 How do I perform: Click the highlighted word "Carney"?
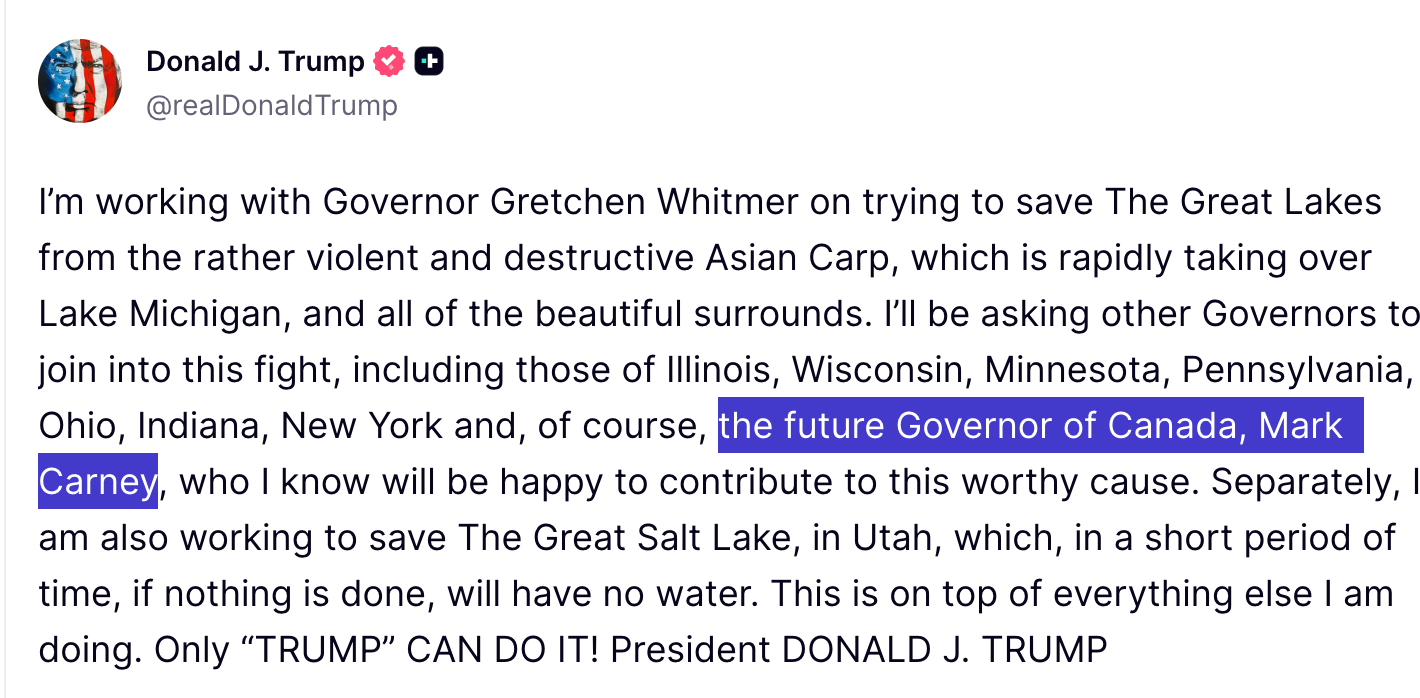[x=97, y=483]
